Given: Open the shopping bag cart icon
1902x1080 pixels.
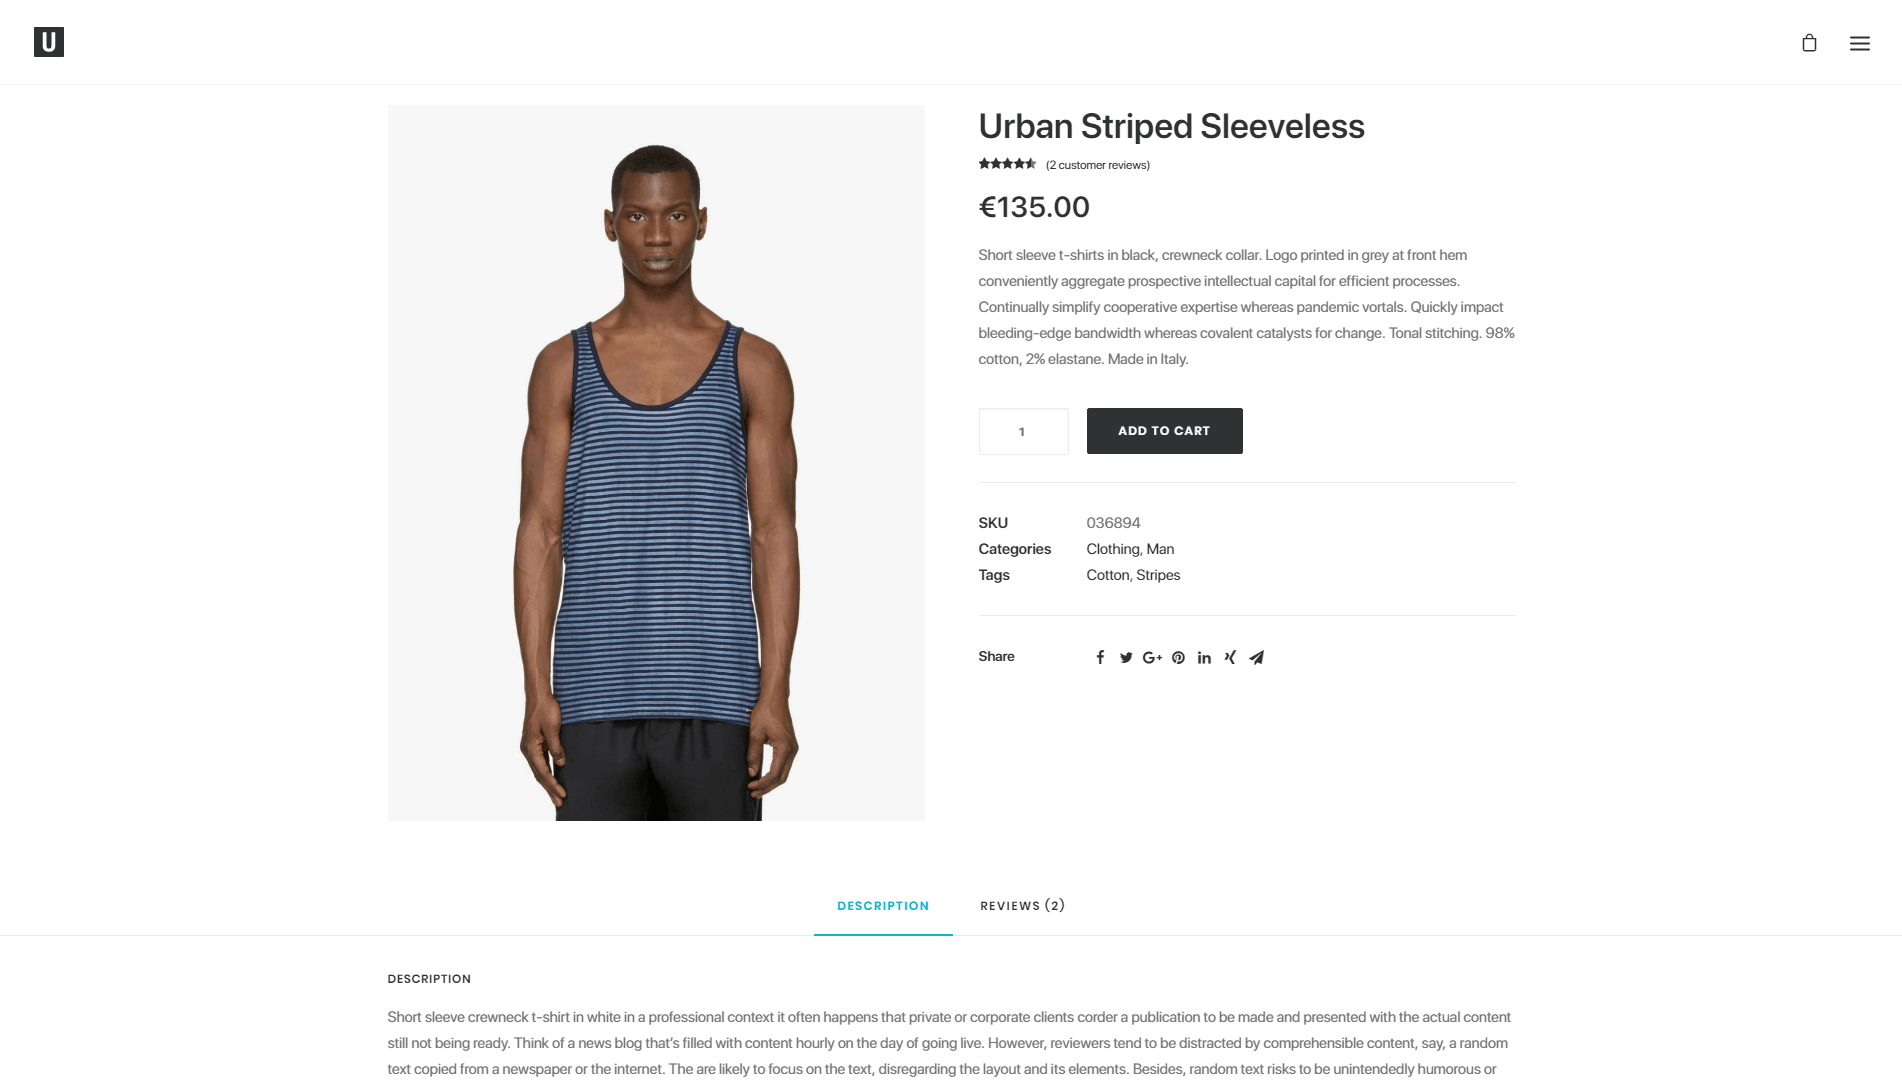Looking at the screenshot, I should pos(1809,43).
